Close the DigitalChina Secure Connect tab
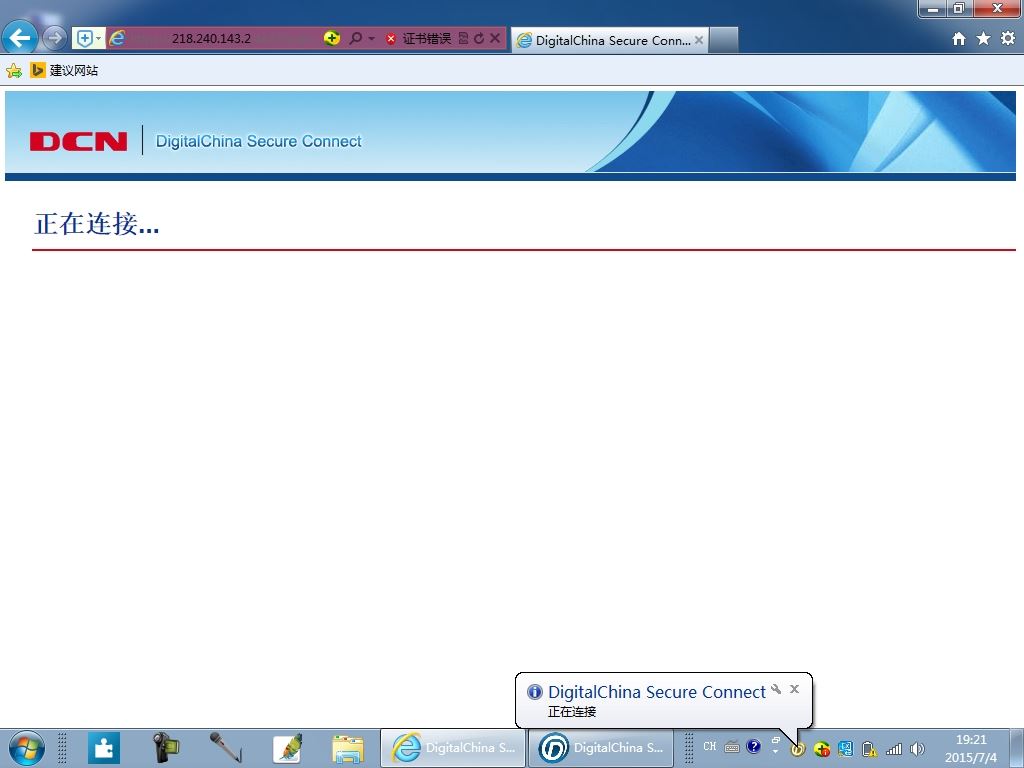Viewport: 1024px width, 768px height. coord(699,40)
